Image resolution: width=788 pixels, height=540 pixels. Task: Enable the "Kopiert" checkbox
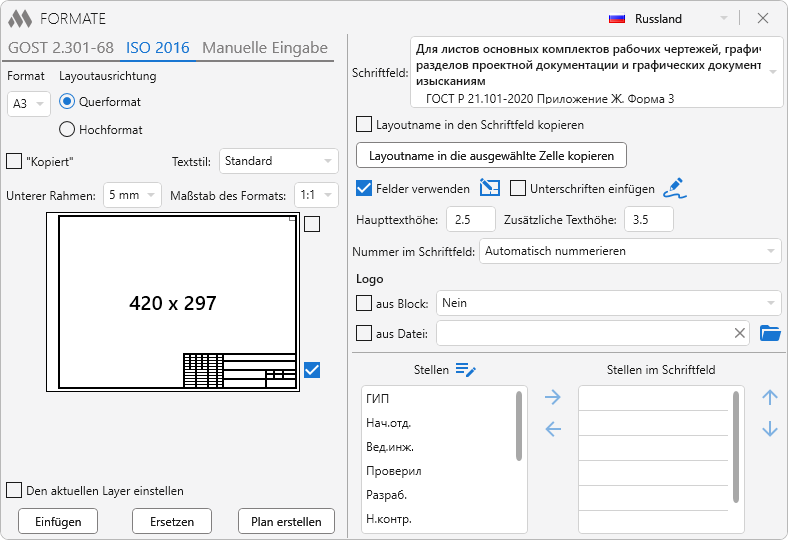coord(14,161)
